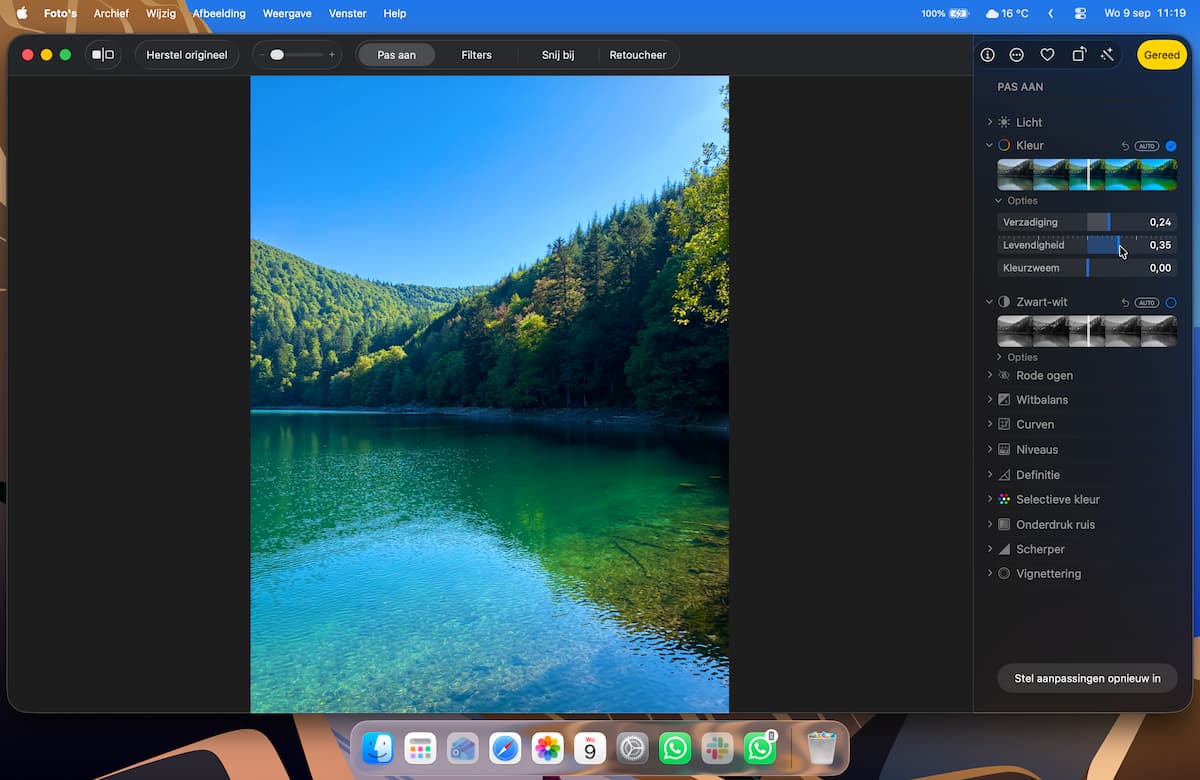Image resolution: width=1200 pixels, height=780 pixels.
Task: Open the photo info panel icon
Action: 987,55
